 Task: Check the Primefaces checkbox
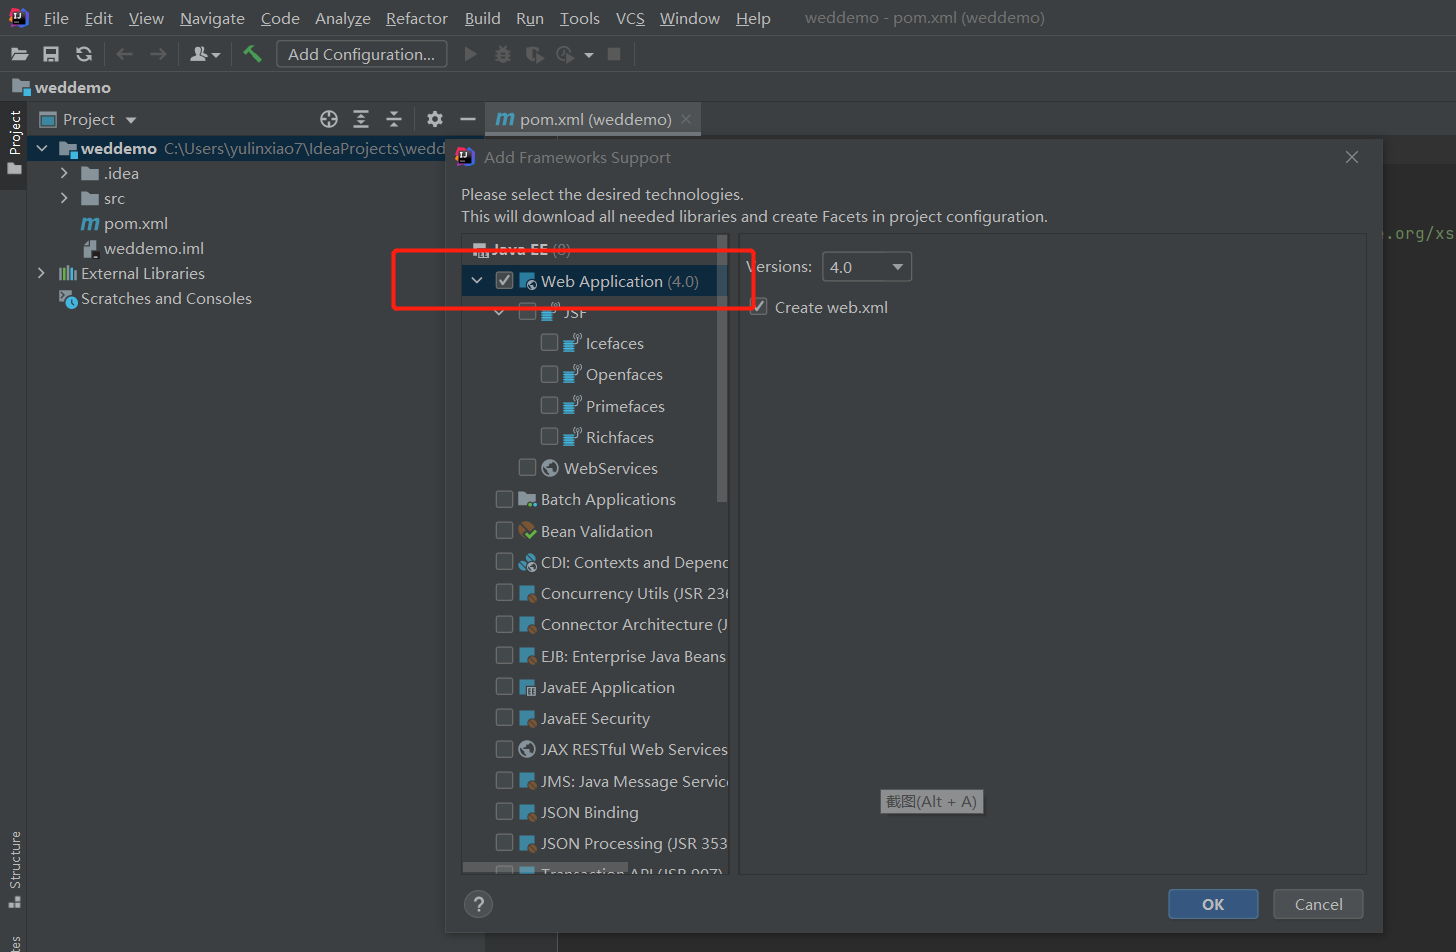pyautogui.click(x=549, y=405)
